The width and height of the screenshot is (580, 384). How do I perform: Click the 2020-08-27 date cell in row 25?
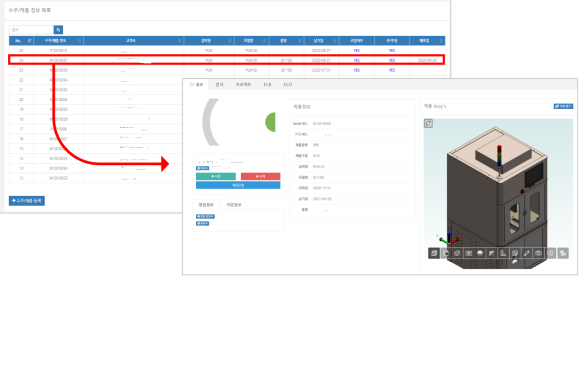click(x=321, y=50)
